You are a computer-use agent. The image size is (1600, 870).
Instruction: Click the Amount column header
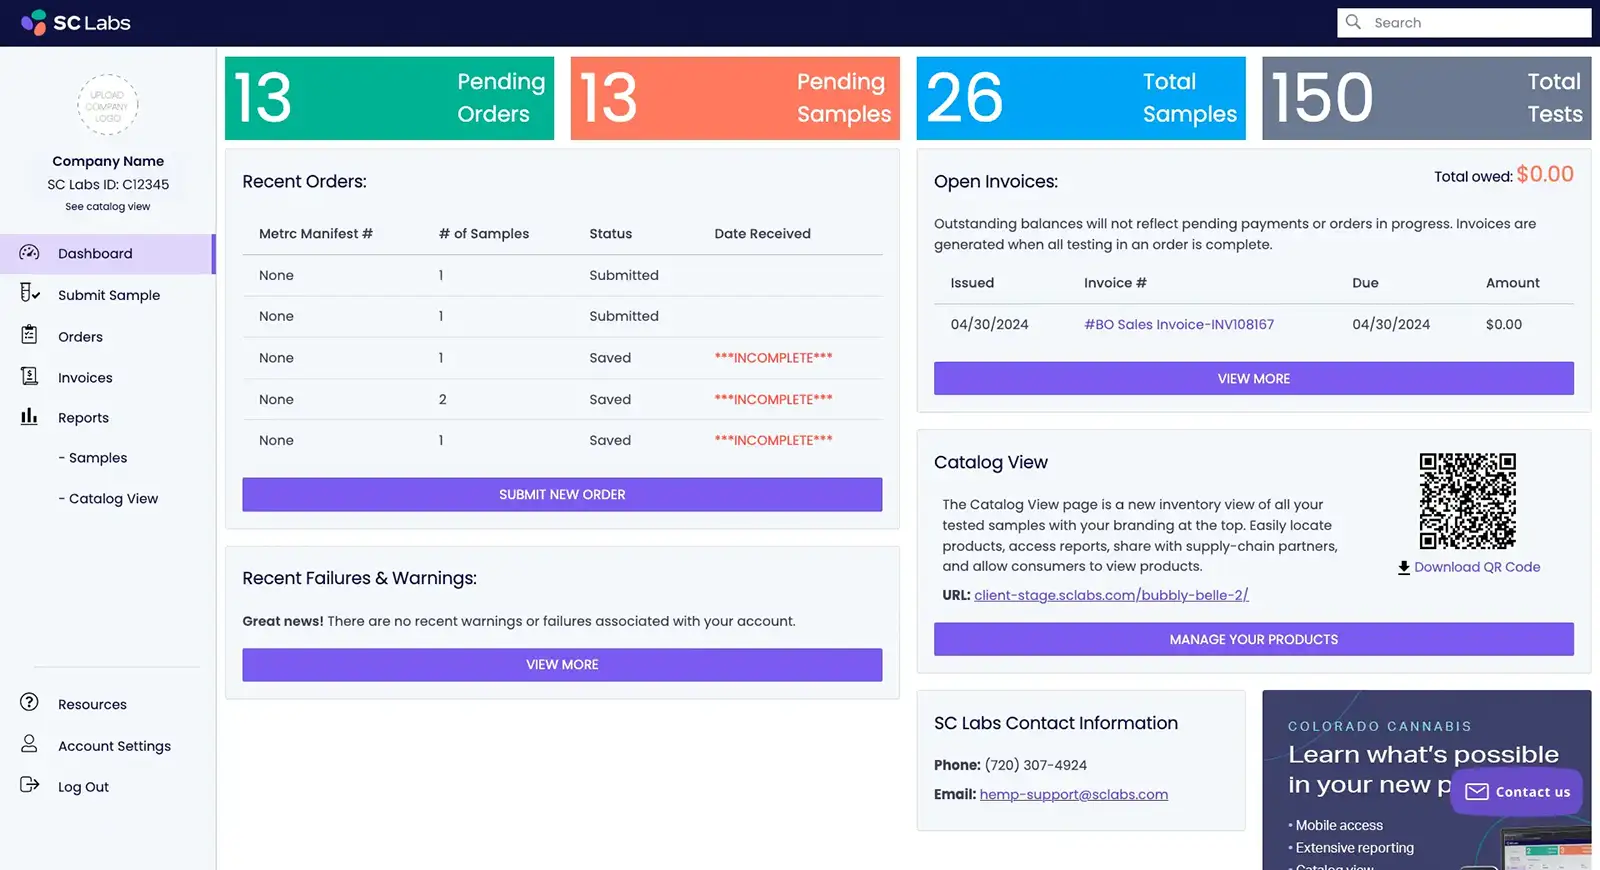click(x=1512, y=283)
